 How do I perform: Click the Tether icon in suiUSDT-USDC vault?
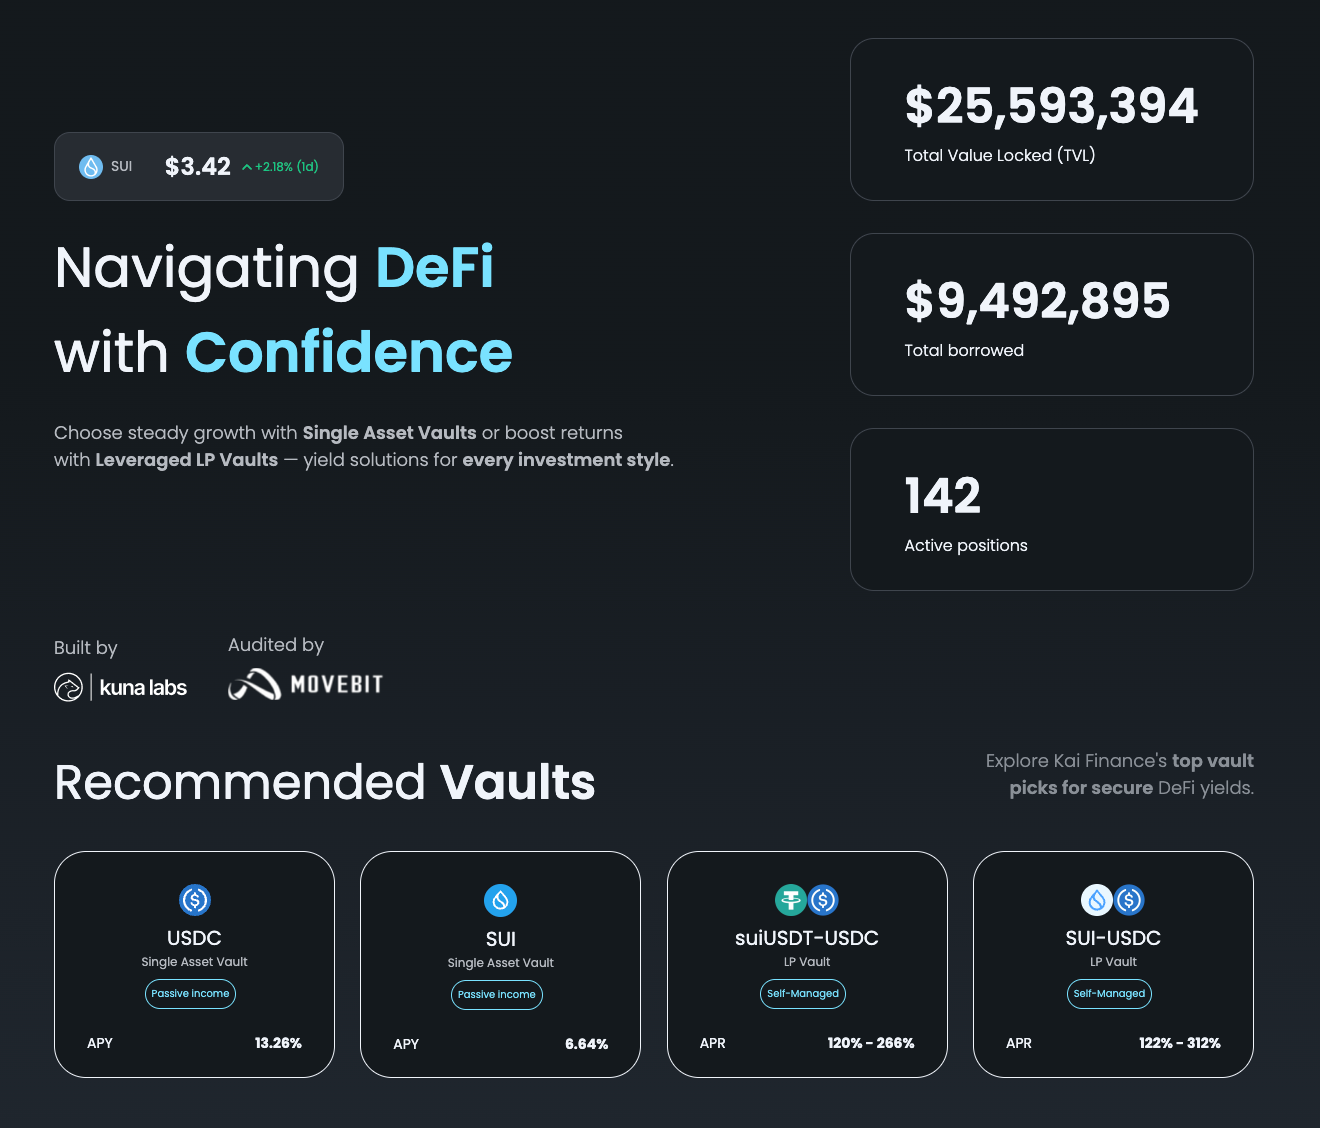(x=791, y=900)
